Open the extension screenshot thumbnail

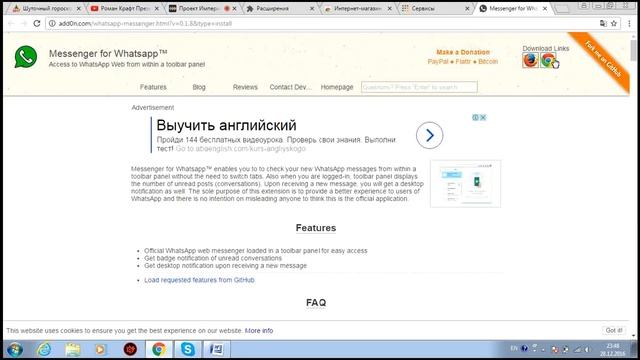click(465, 184)
